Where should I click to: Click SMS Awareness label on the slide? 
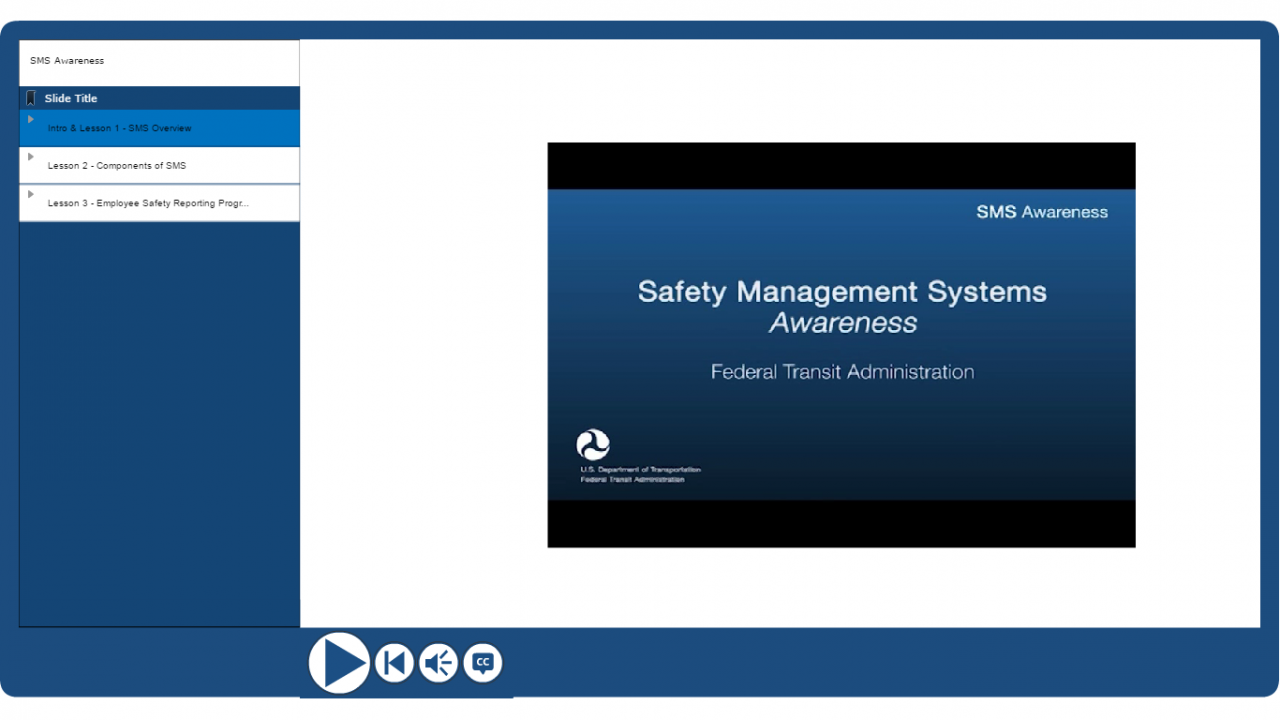point(1042,212)
